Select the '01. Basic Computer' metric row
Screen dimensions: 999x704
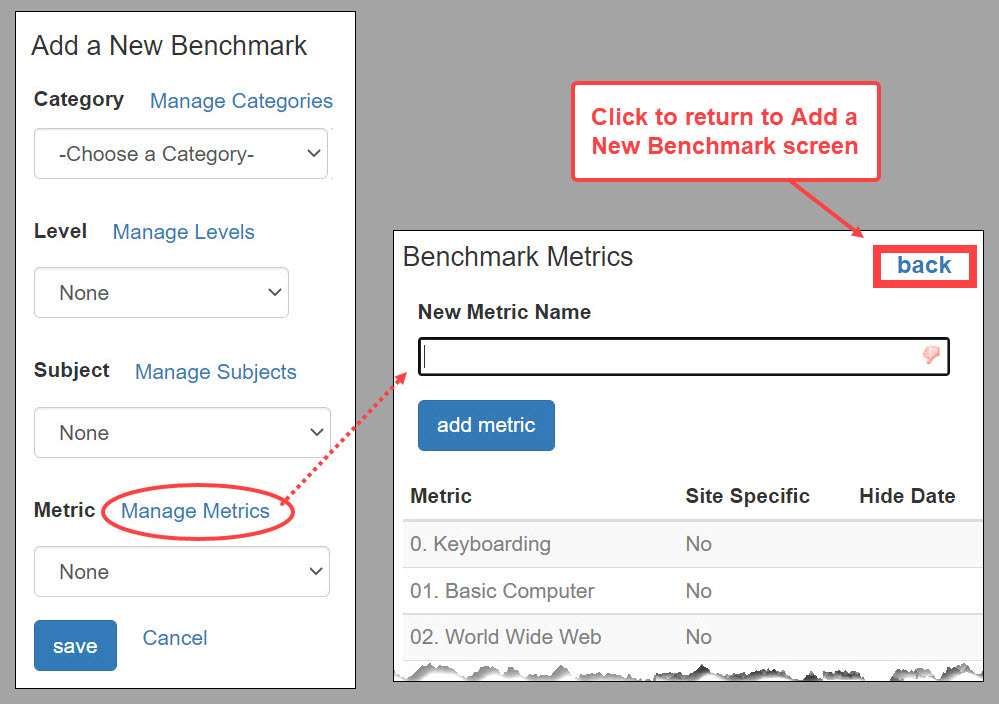click(500, 591)
